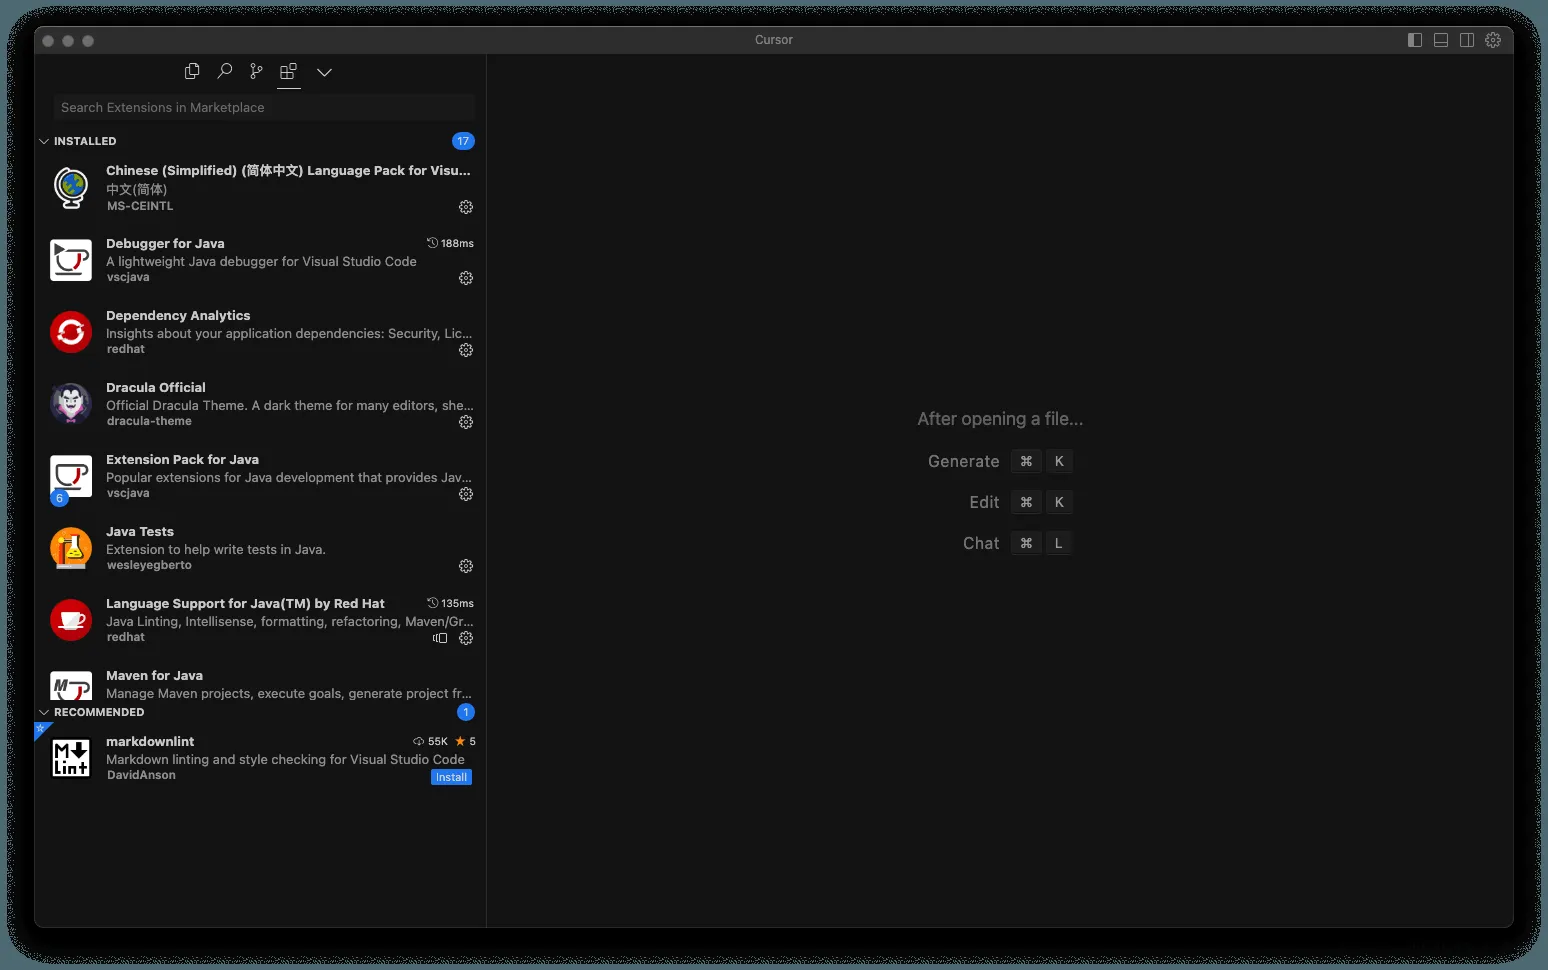This screenshot has height=970, width=1548.
Task: Click the Dracula Official vampire icon
Action: [71, 404]
